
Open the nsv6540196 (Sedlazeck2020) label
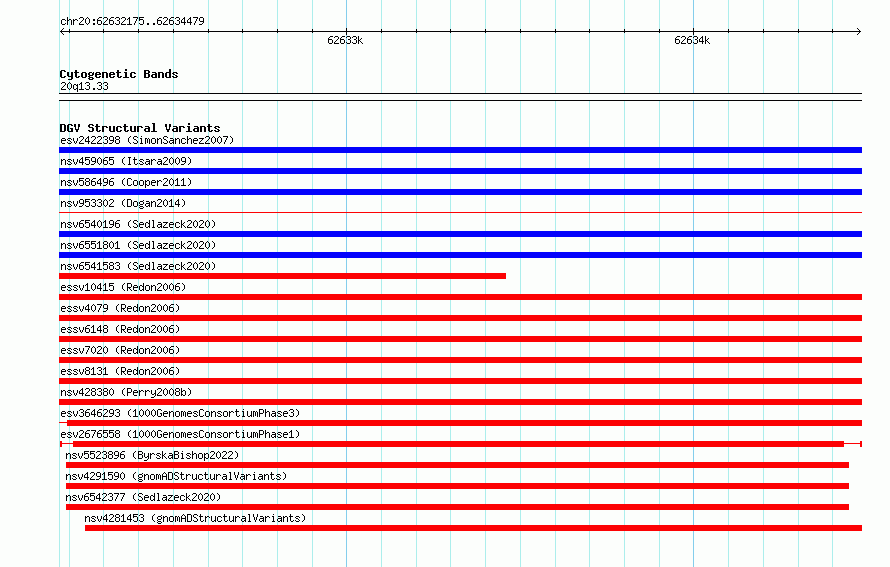click(x=138, y=224)
